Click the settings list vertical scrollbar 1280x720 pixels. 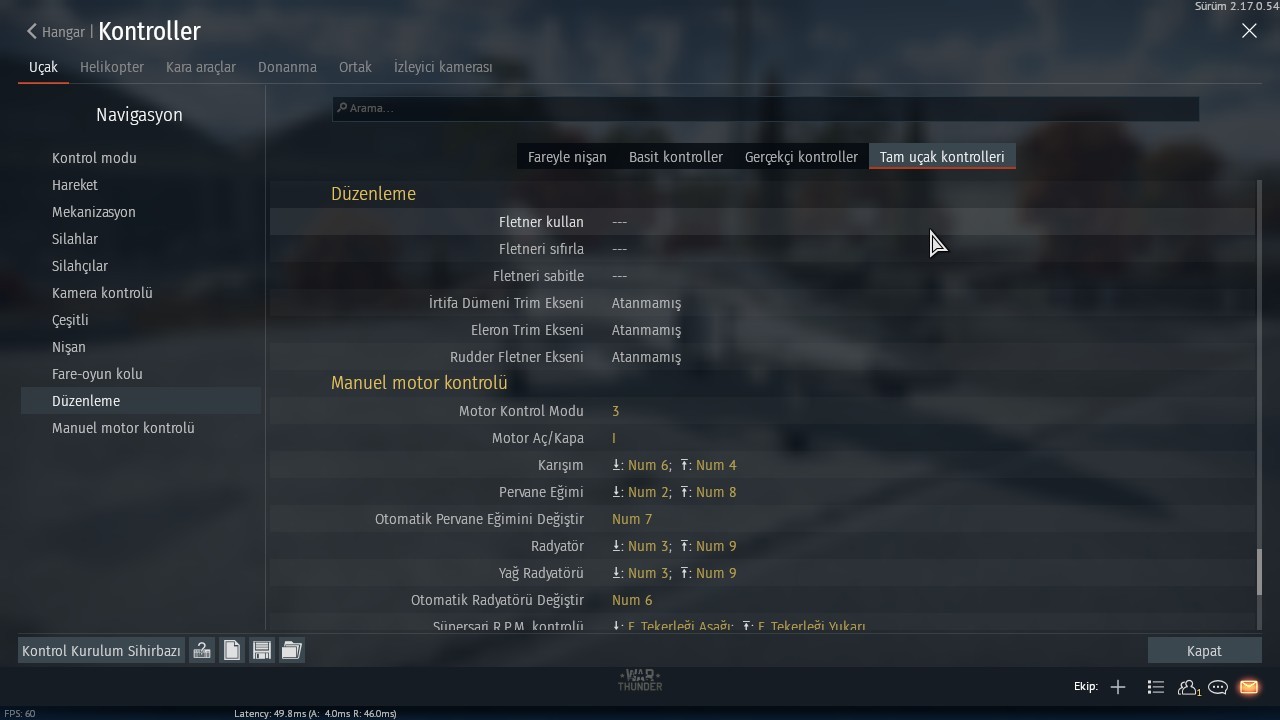(x=1259, y=404)
